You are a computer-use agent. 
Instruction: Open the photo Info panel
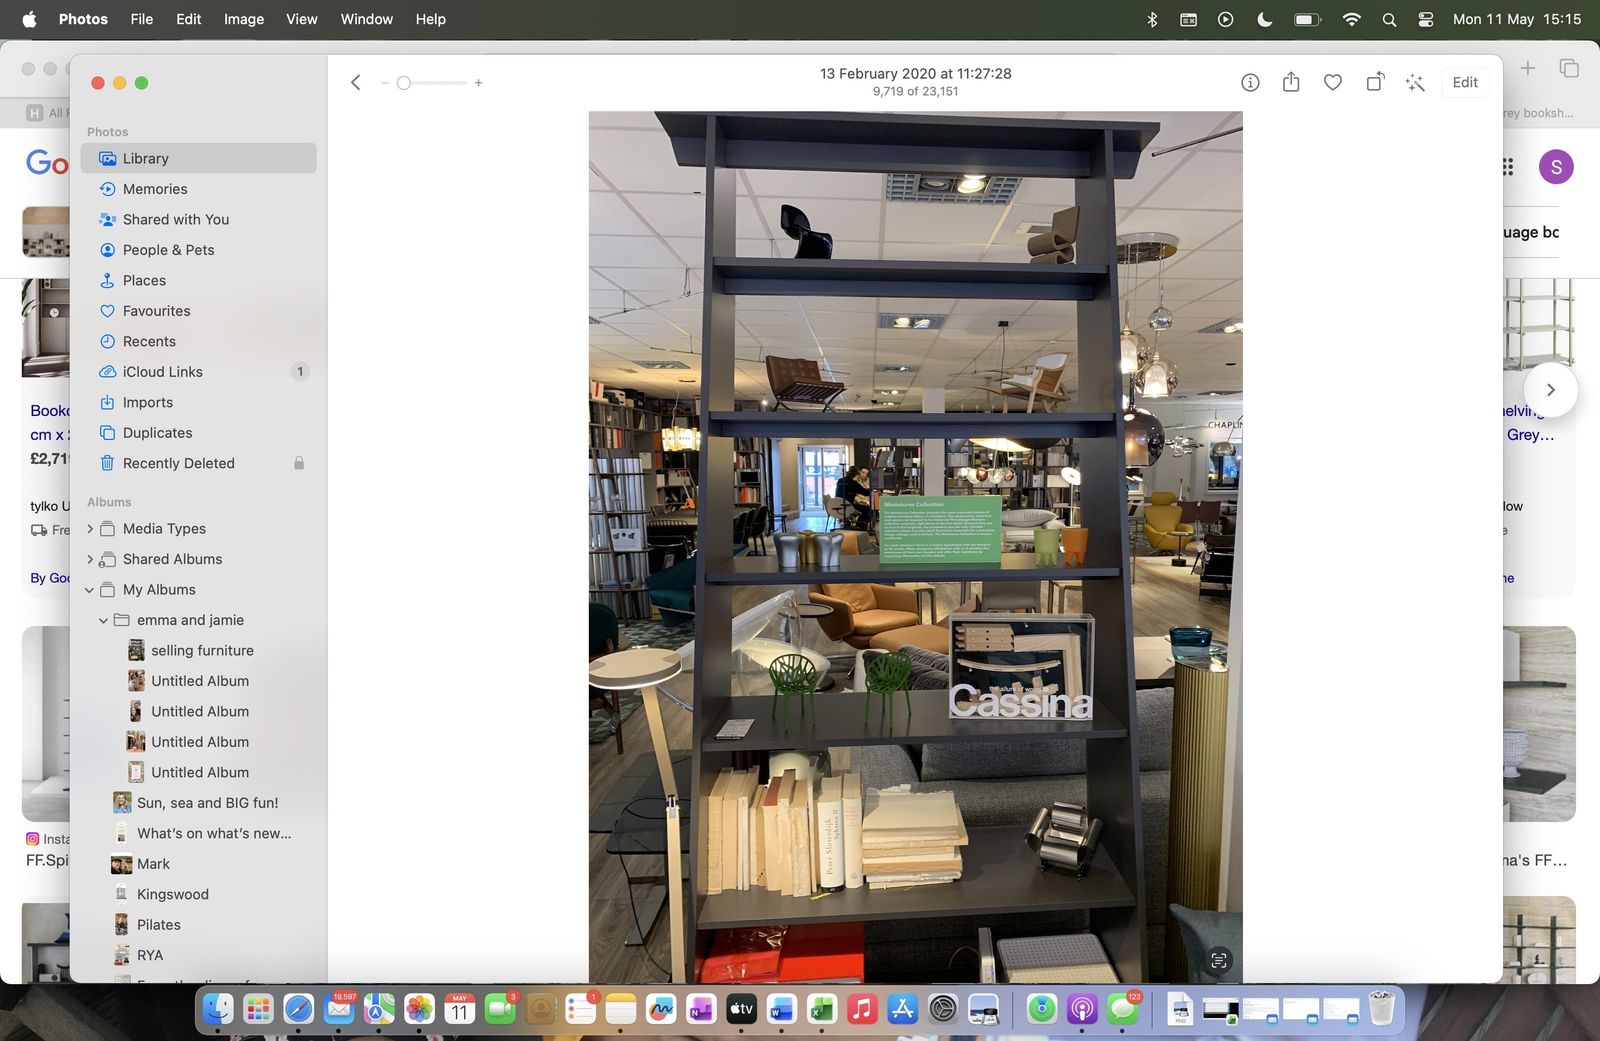pos(1250,83)
